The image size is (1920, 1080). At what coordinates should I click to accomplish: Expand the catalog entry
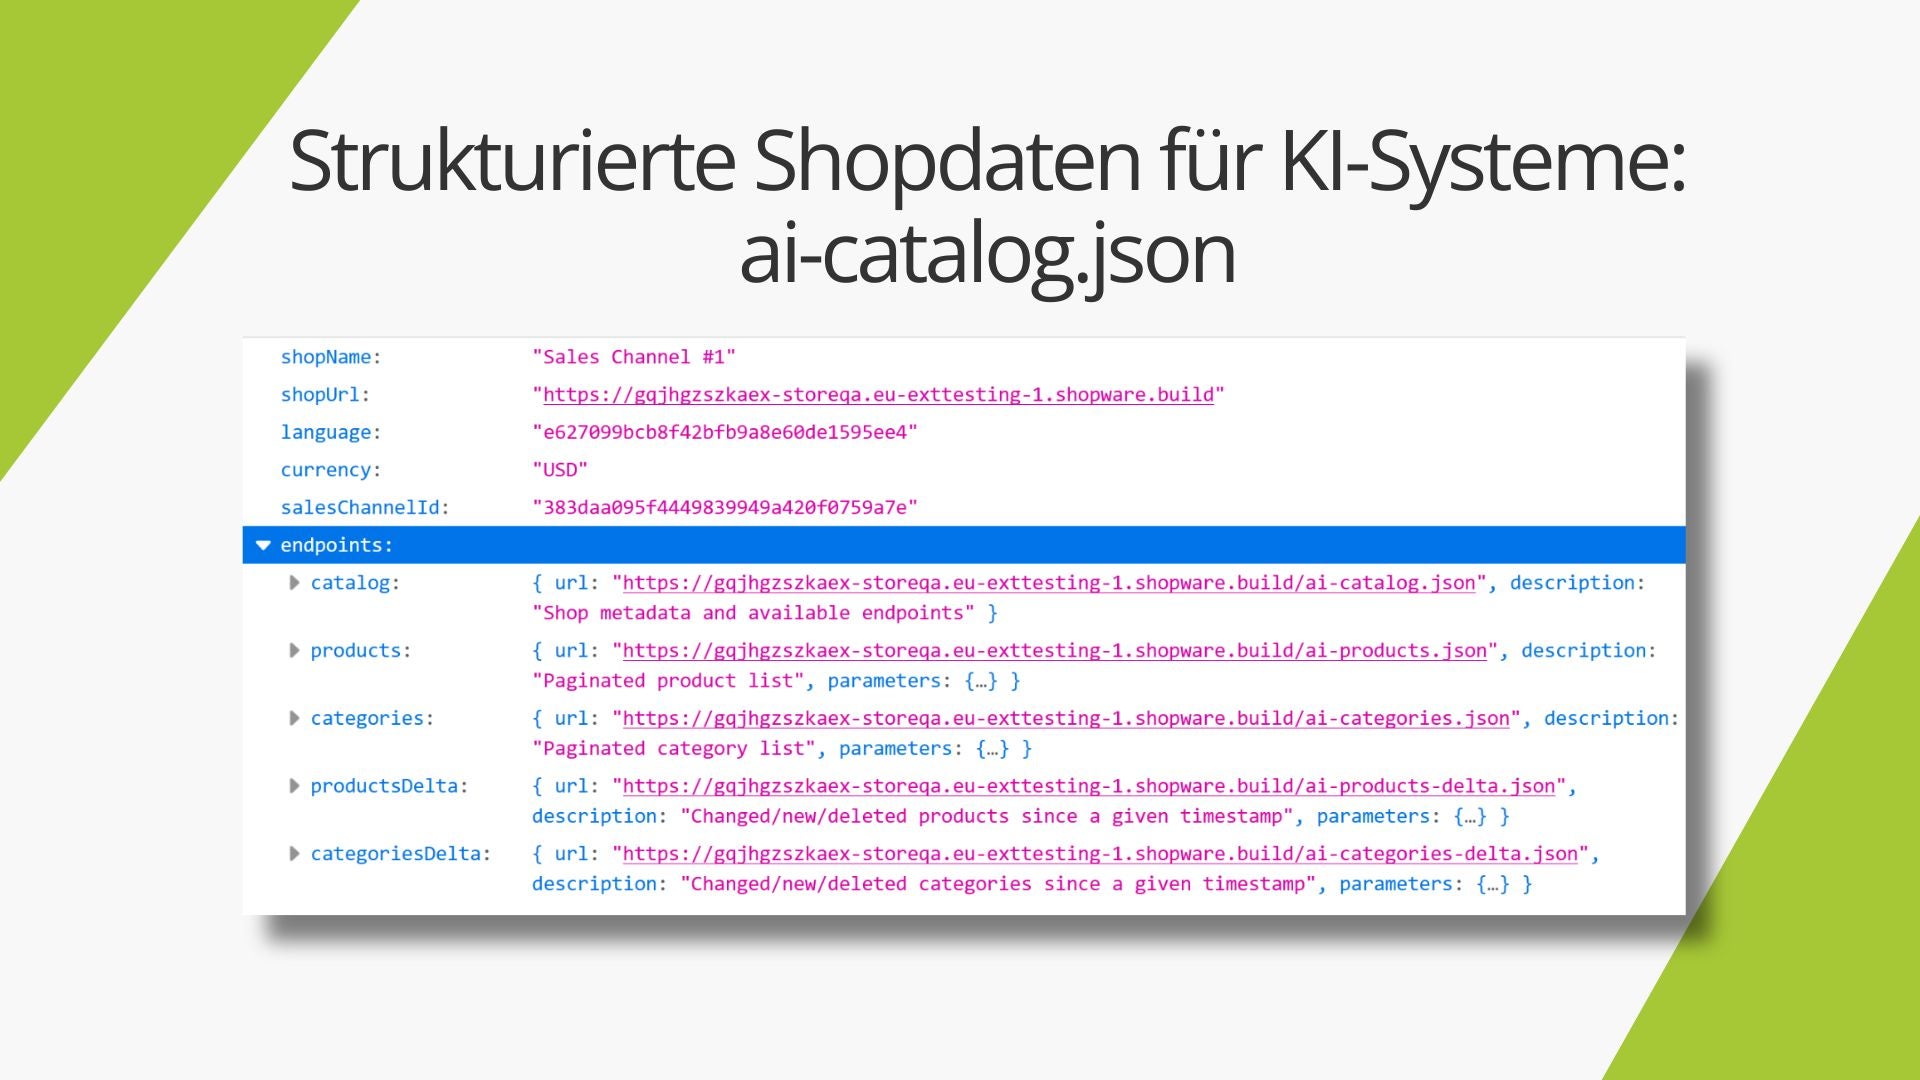coord(294,583)
